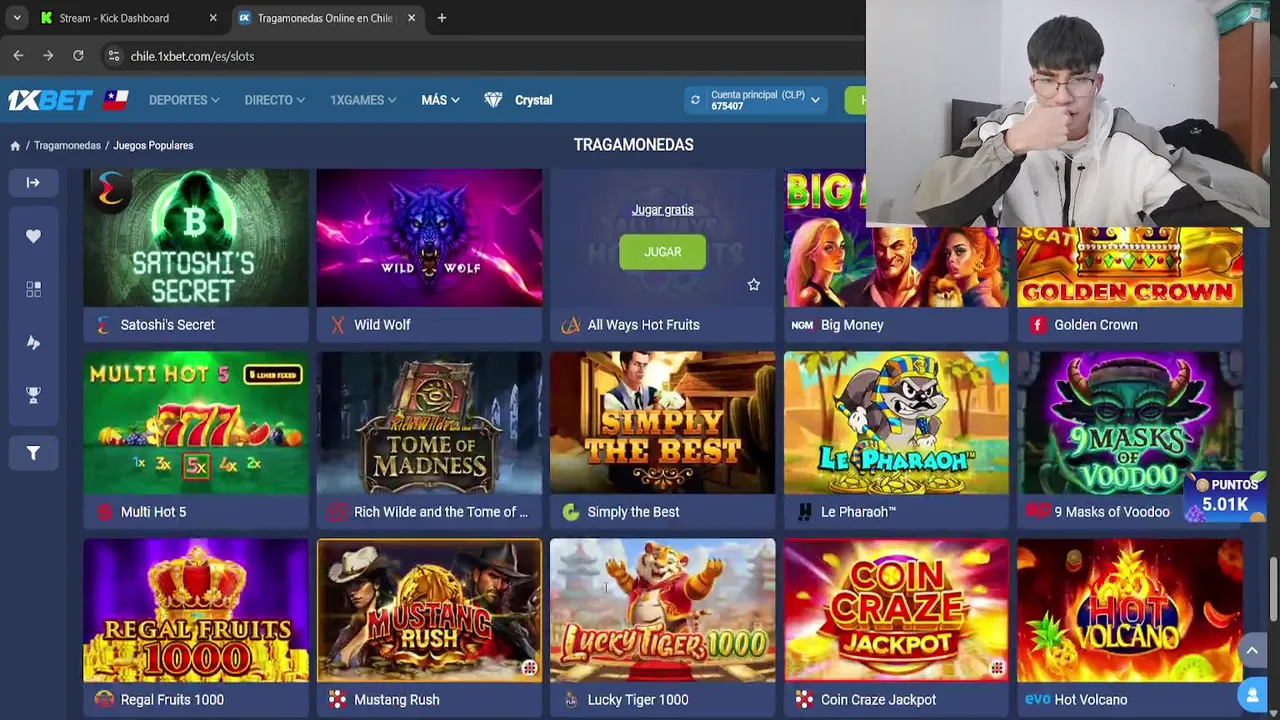Open Tome of Madness game thumbnail
This screenshot has height=720, width=1280.
[429, 423]
